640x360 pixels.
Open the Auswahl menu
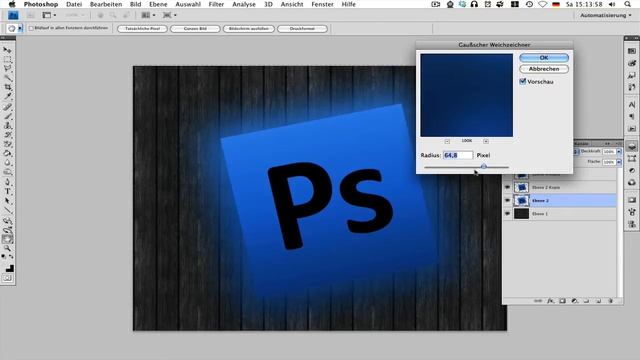click(188, 4)
